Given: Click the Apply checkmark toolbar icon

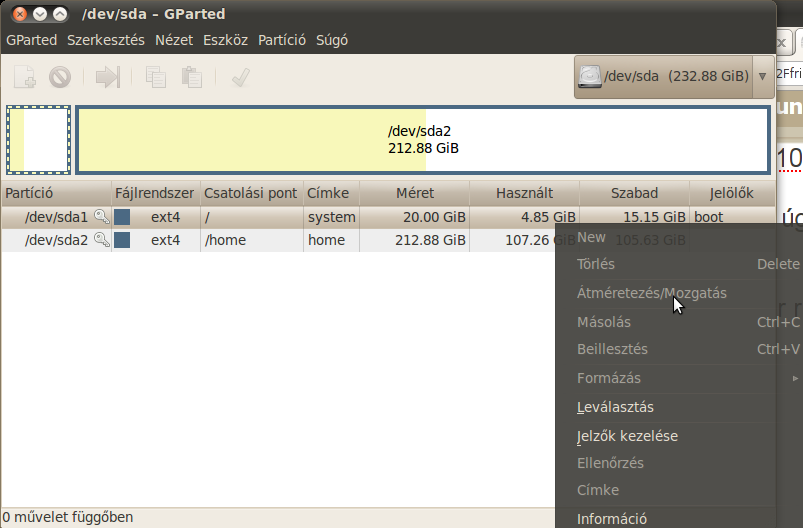Looking at the screenshot, I should [x=240, y=77].
